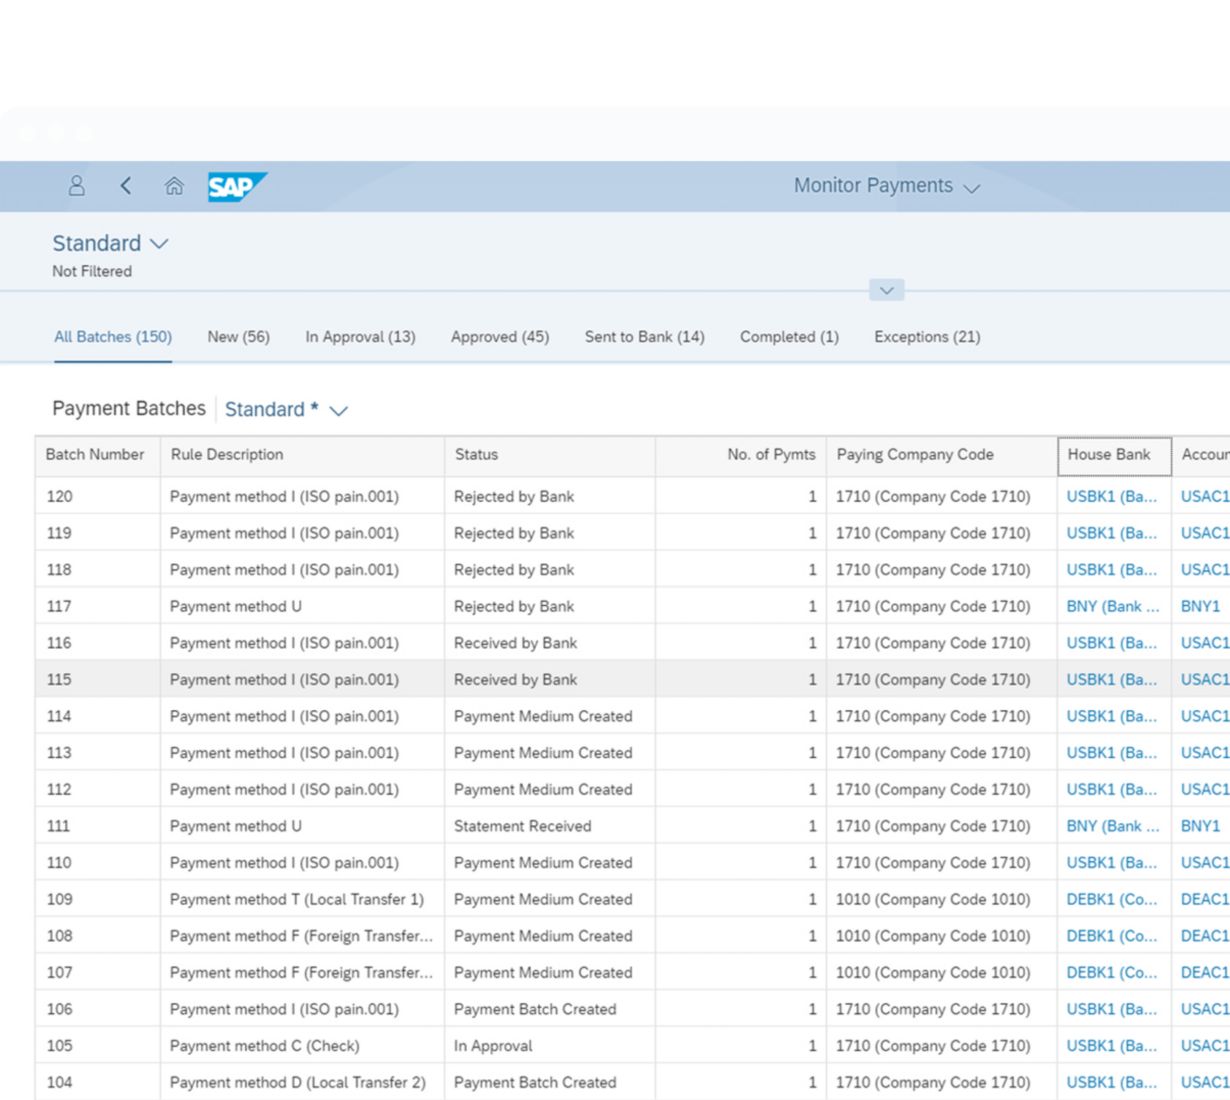Screen dimensions: 1230x1100
Task: Open the In Approval (13) tab
Action: click(x=360, y=337)
